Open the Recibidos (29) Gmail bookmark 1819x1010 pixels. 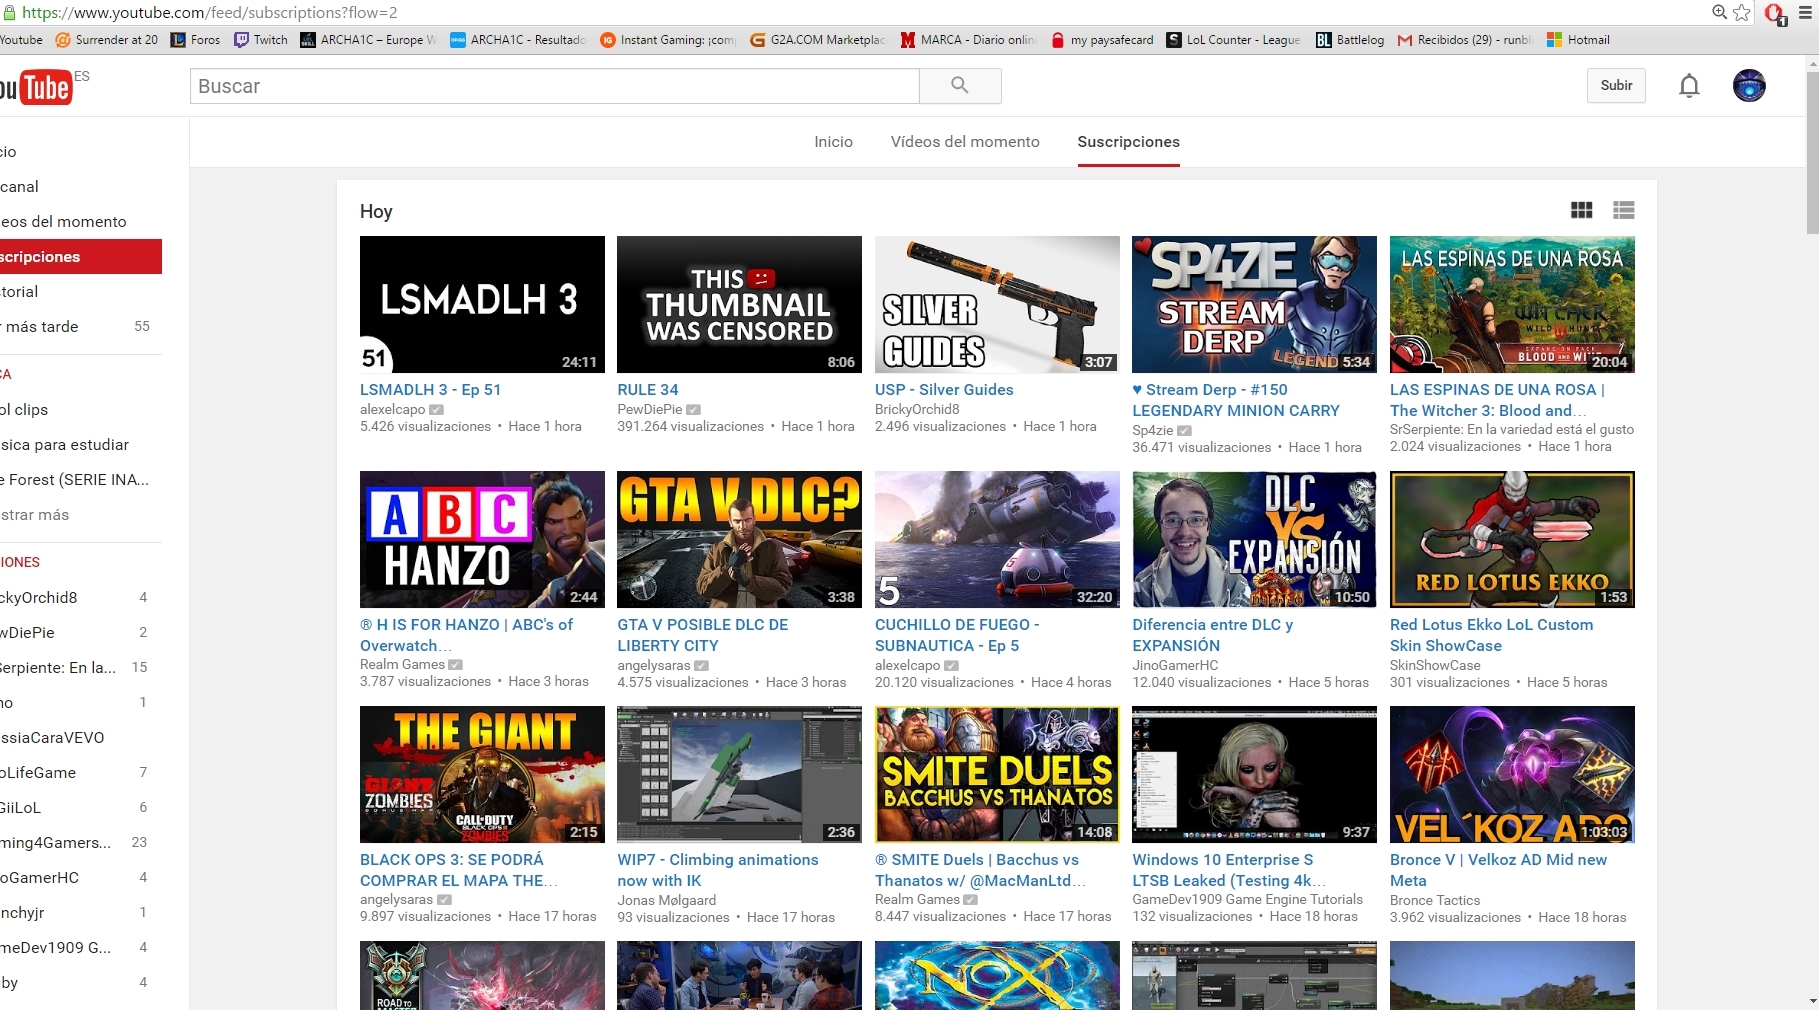tap(1464, 40)
